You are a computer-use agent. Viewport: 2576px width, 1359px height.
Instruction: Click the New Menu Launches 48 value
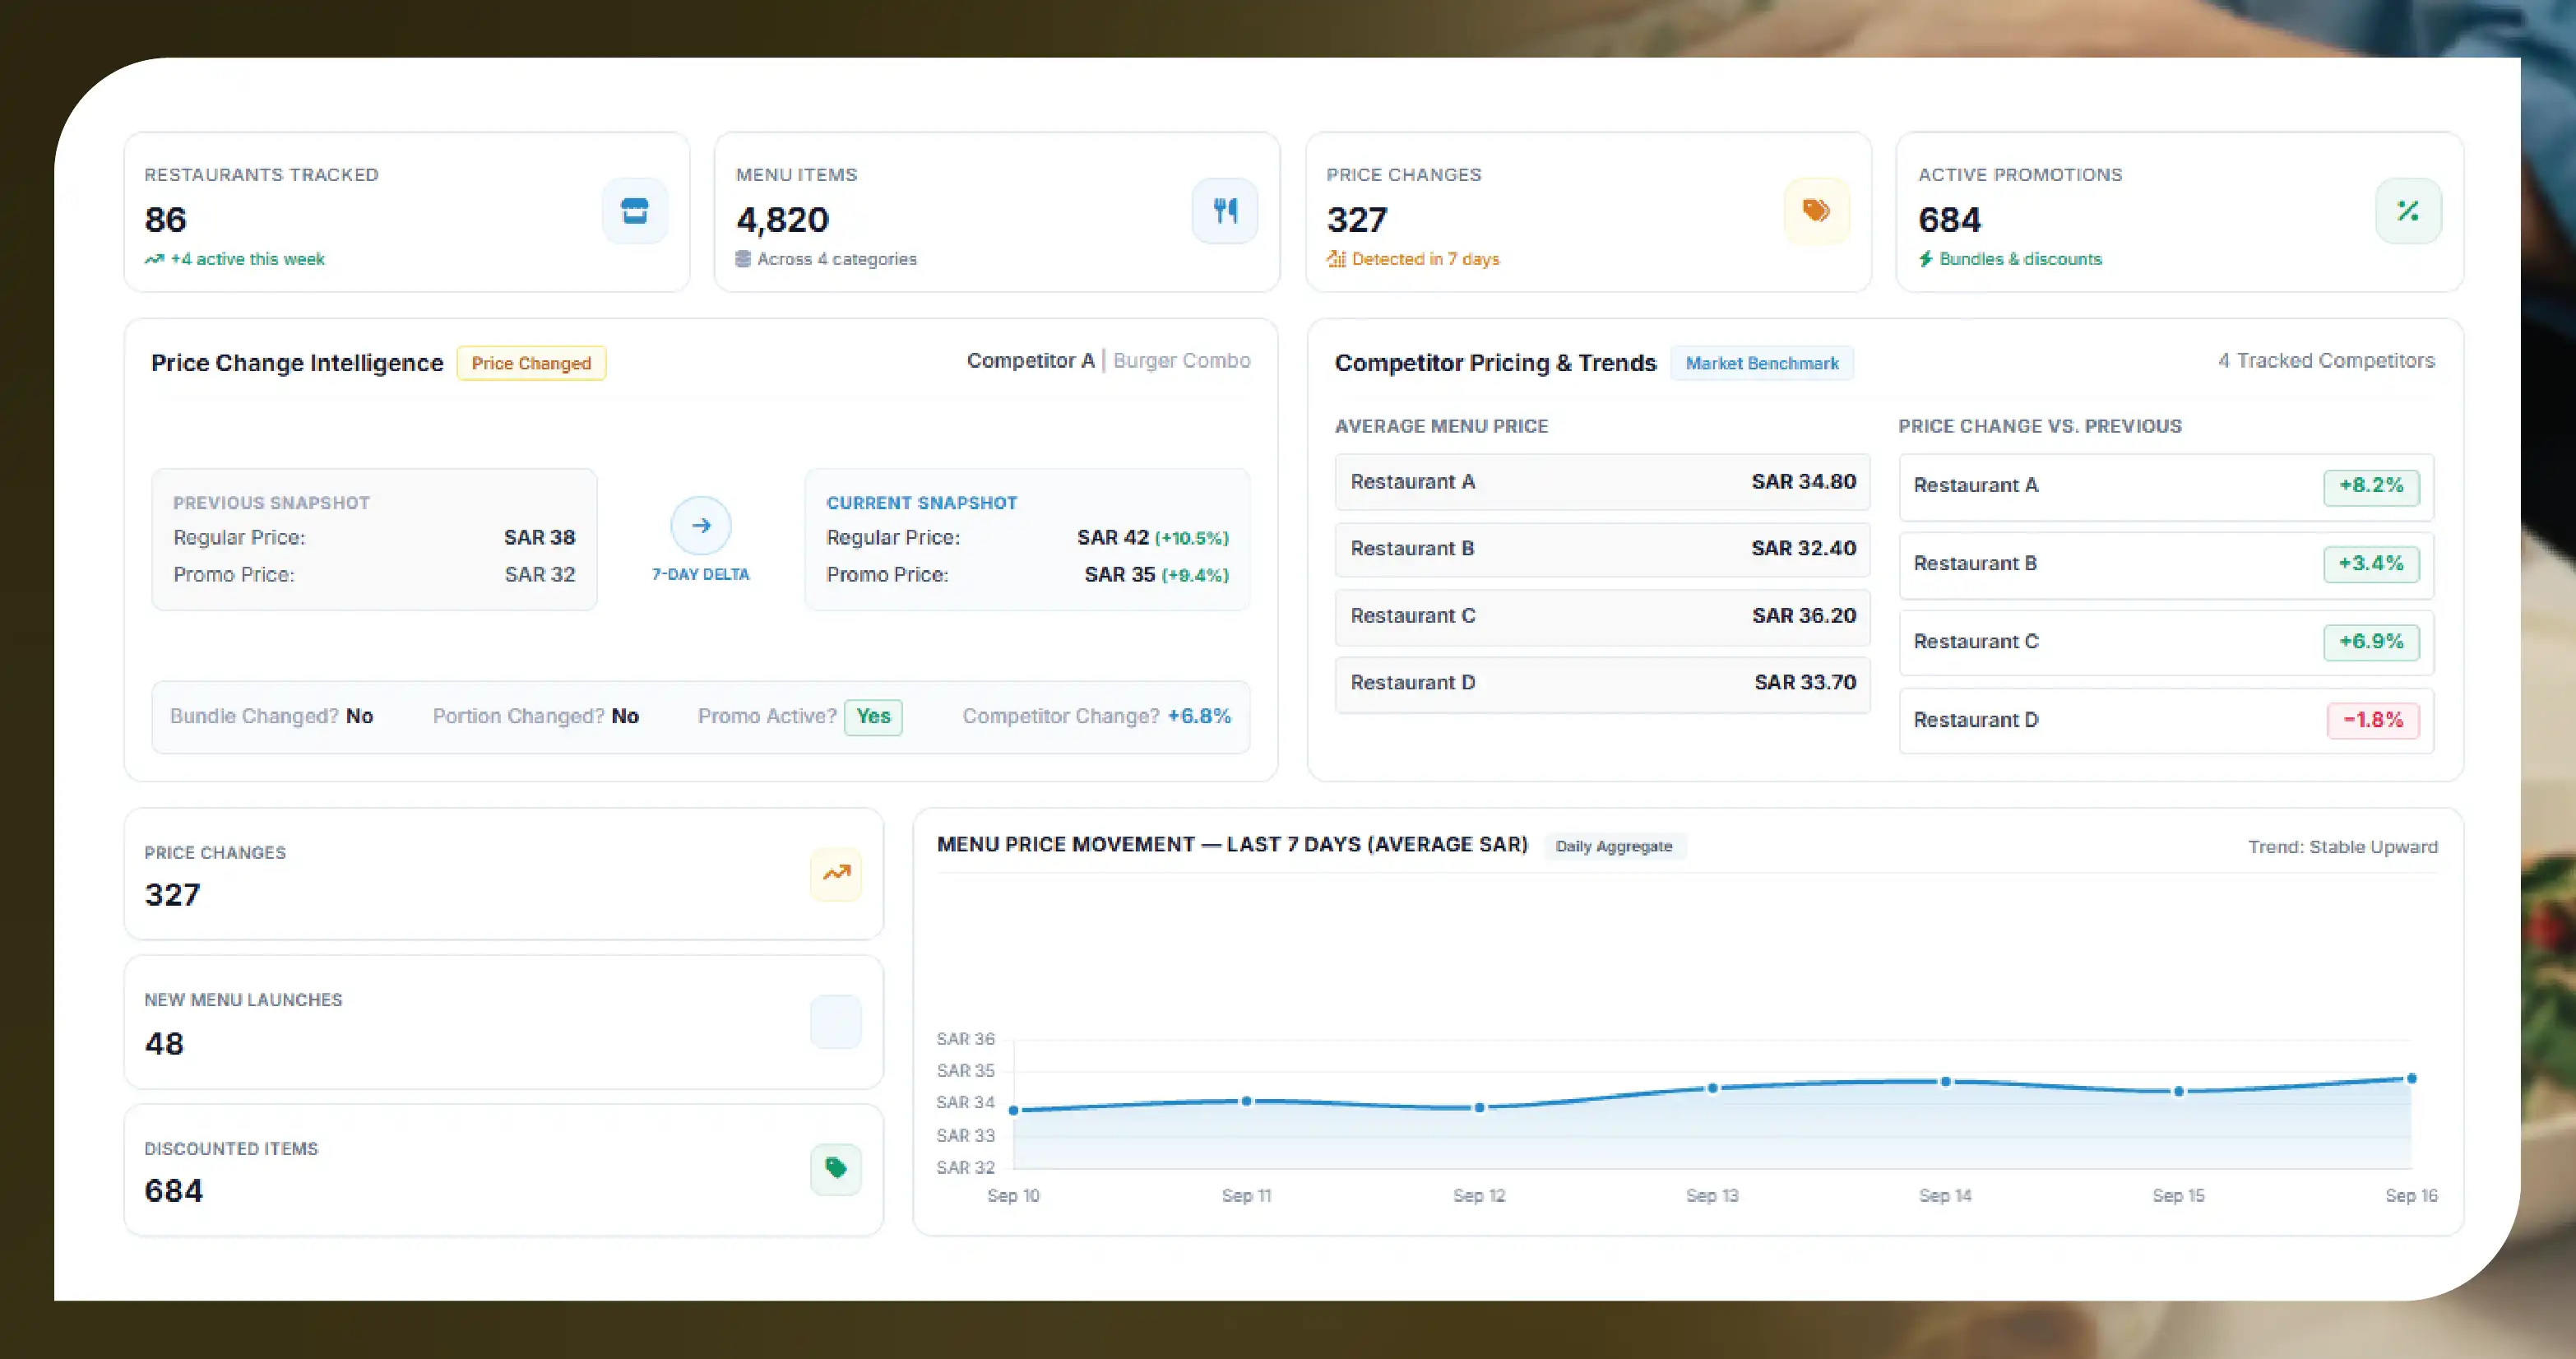164,1044
